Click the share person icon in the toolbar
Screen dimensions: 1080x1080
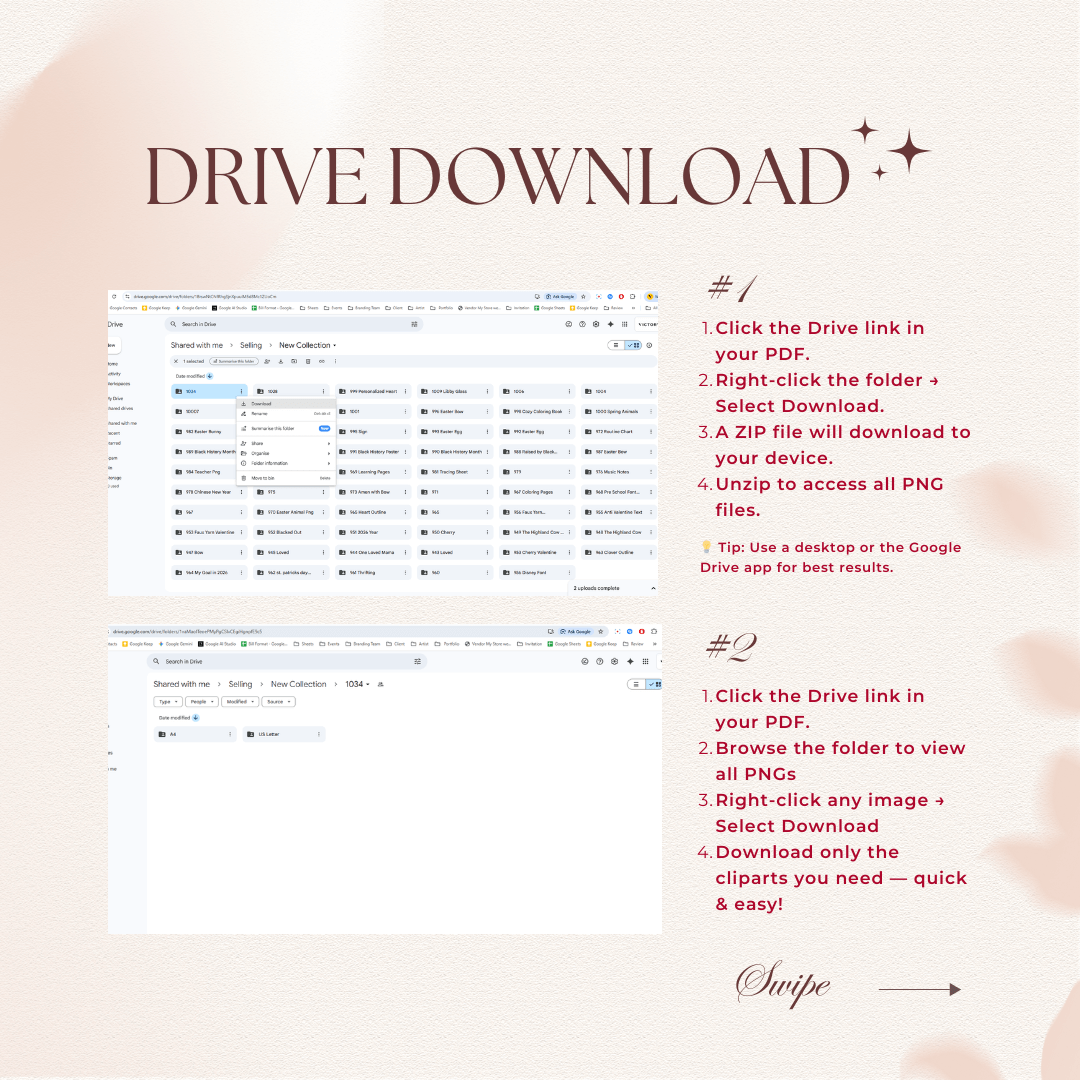(x=267, y=361)
